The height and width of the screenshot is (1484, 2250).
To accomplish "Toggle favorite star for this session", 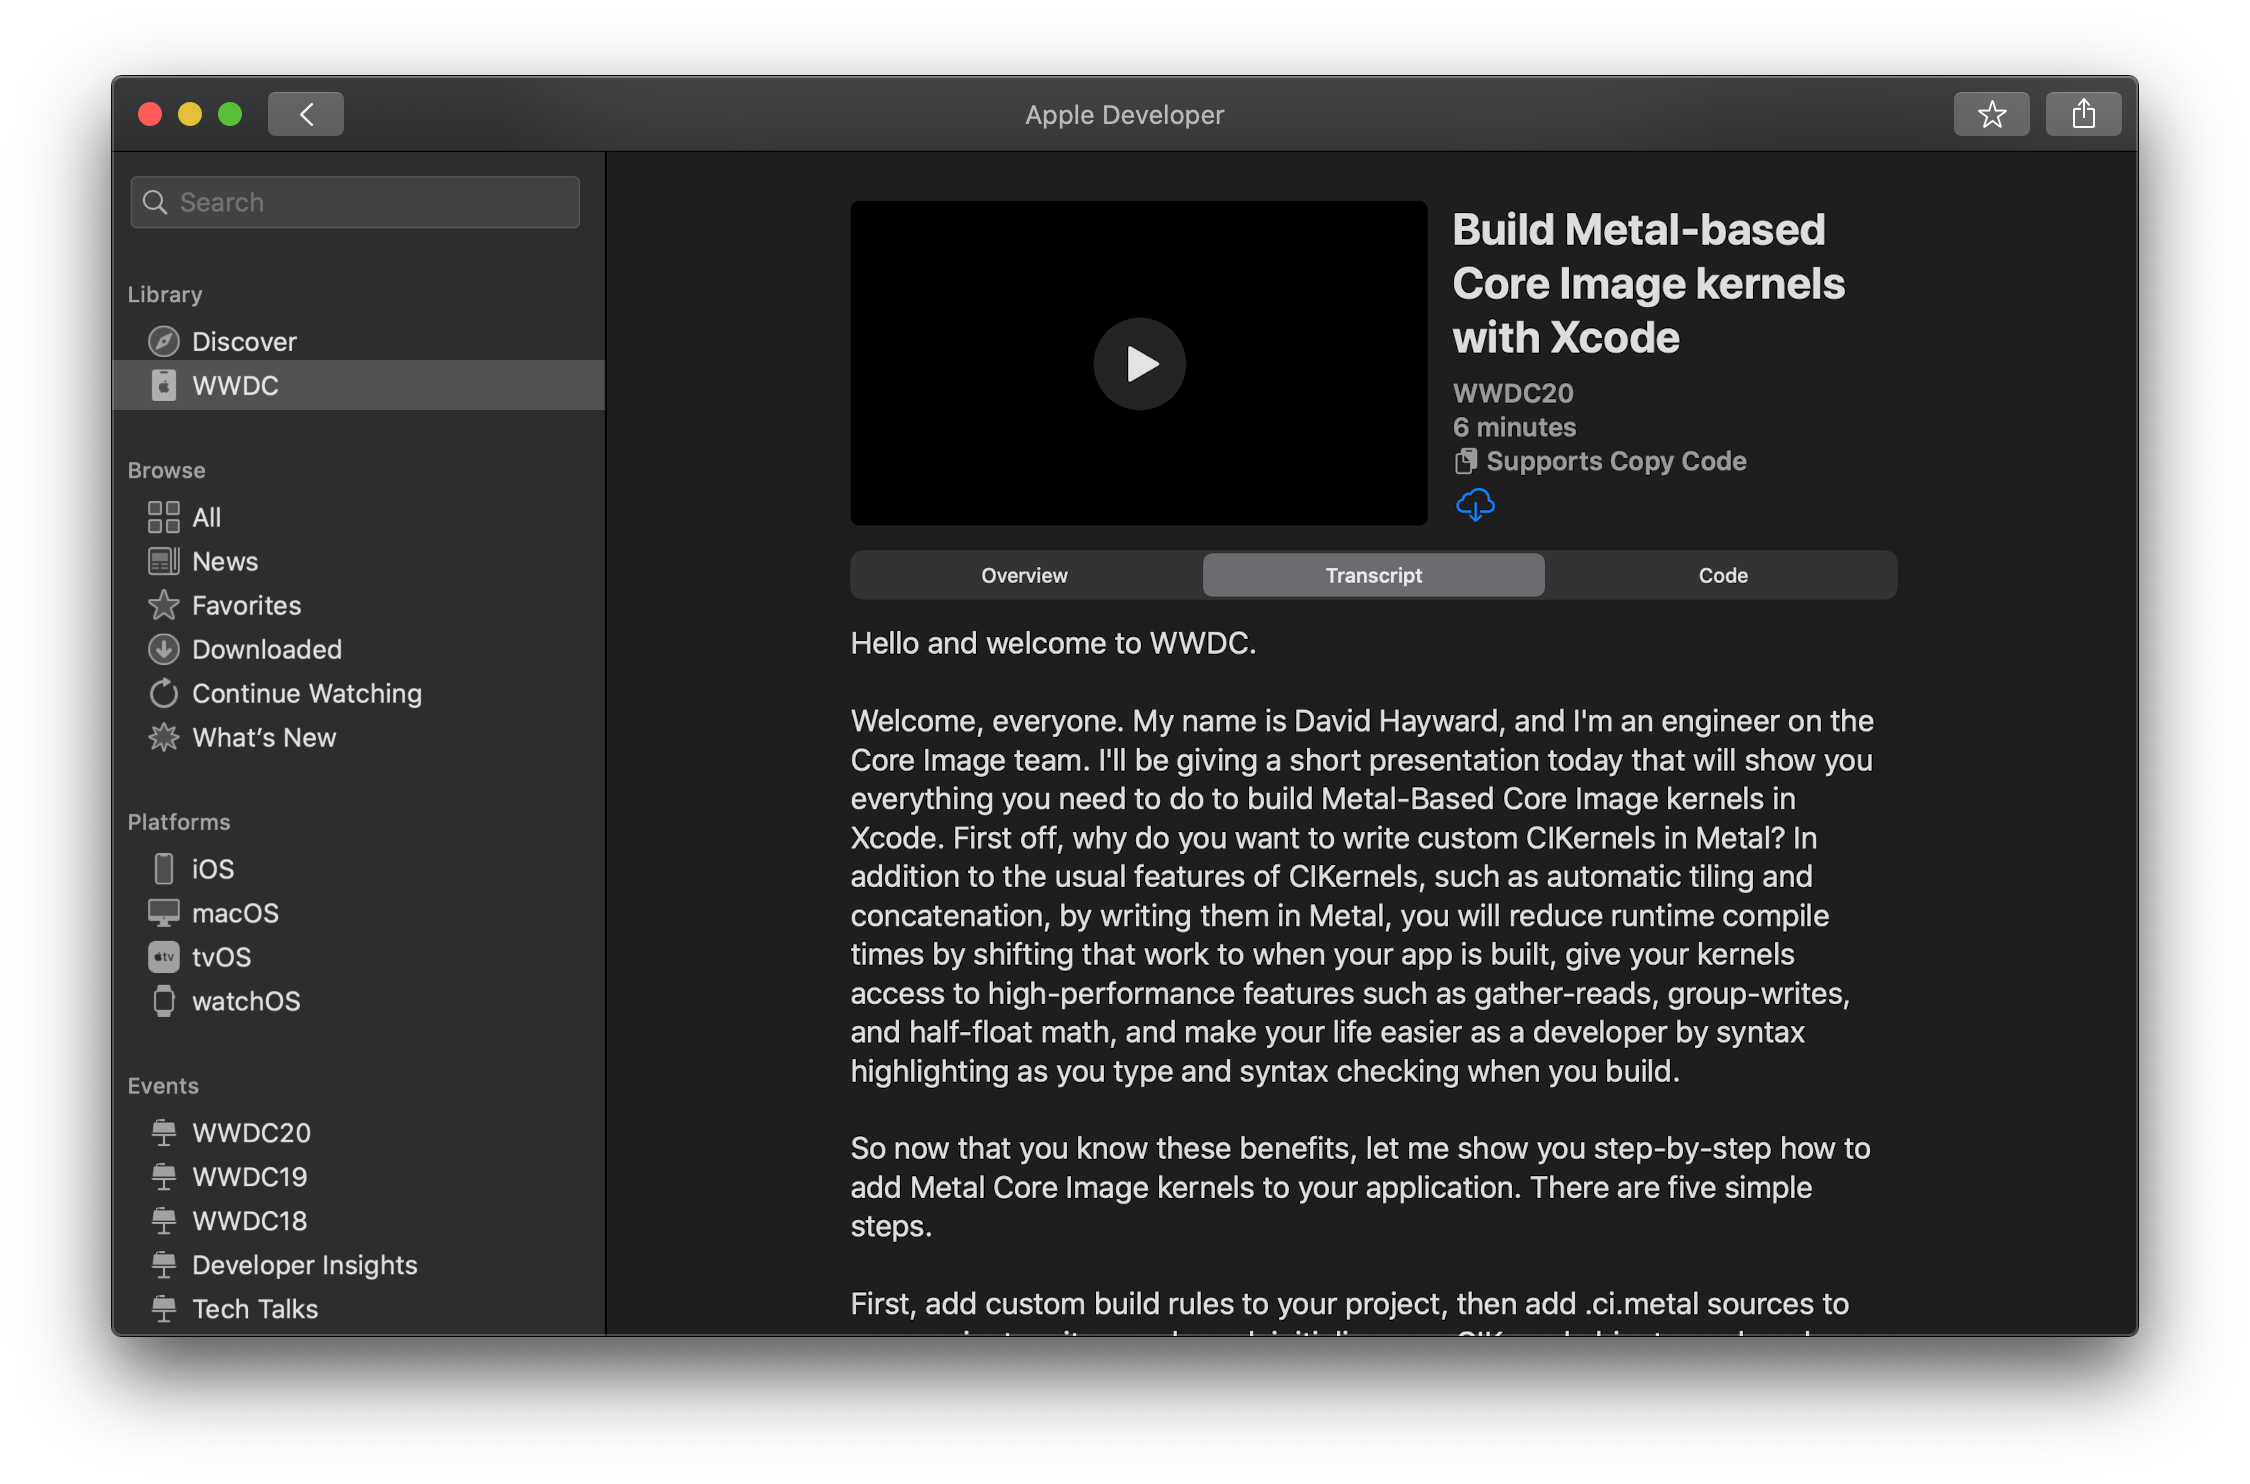I will [1991, 113].
